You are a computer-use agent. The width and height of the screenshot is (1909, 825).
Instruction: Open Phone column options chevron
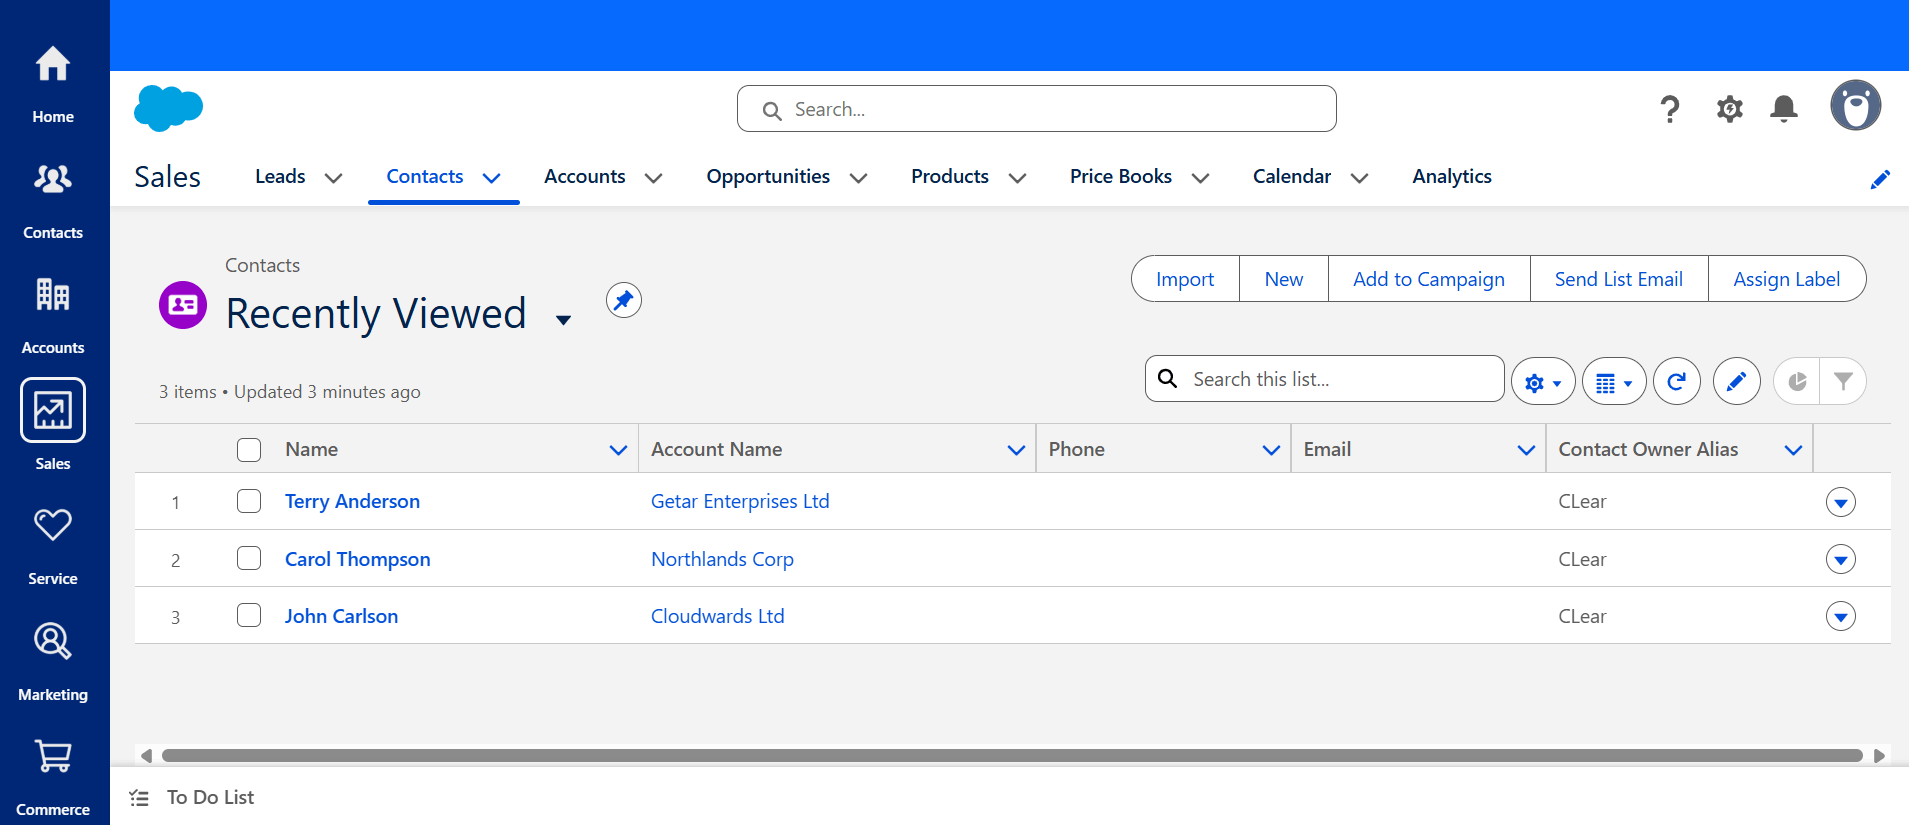point(1271,450)
